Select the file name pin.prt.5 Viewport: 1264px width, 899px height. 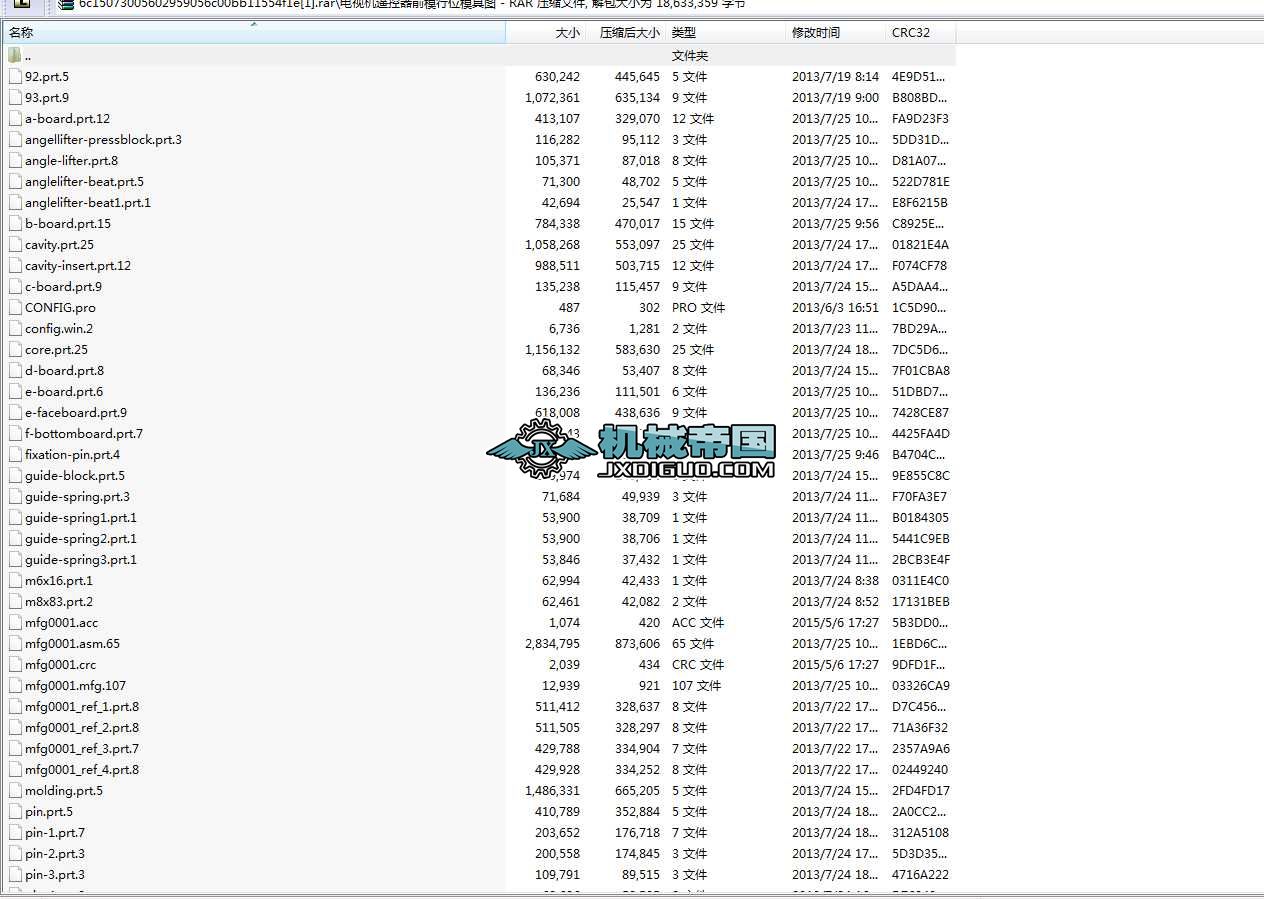[x=49, y=812]
